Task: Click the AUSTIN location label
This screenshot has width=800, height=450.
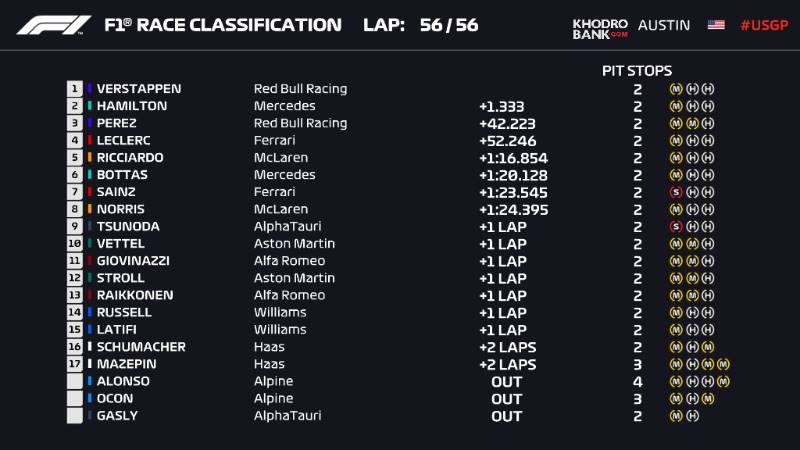Action: (x=663, y=25)
